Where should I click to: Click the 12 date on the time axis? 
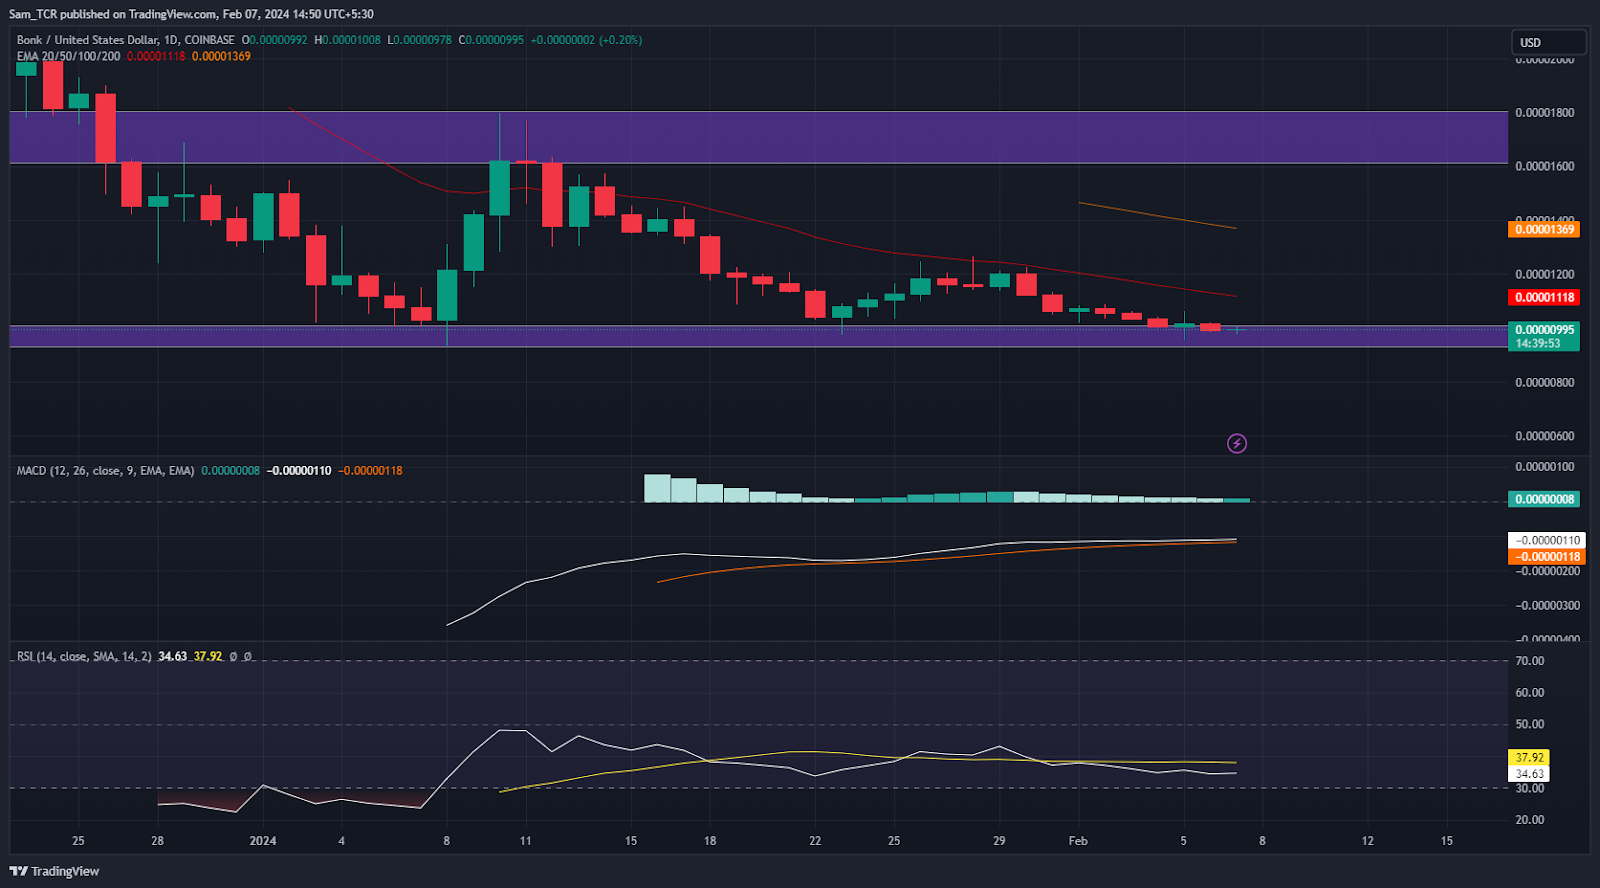[1367, 841]
